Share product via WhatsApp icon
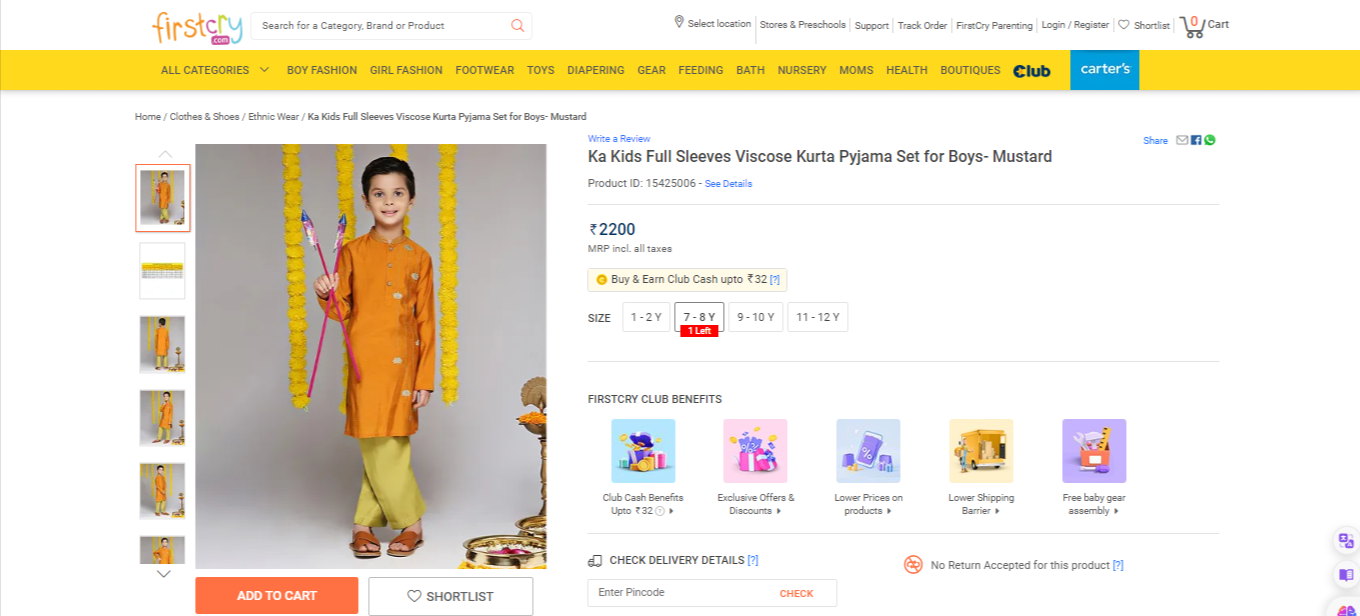Viewport: 1360px width, 616px height. point(1210,140)
